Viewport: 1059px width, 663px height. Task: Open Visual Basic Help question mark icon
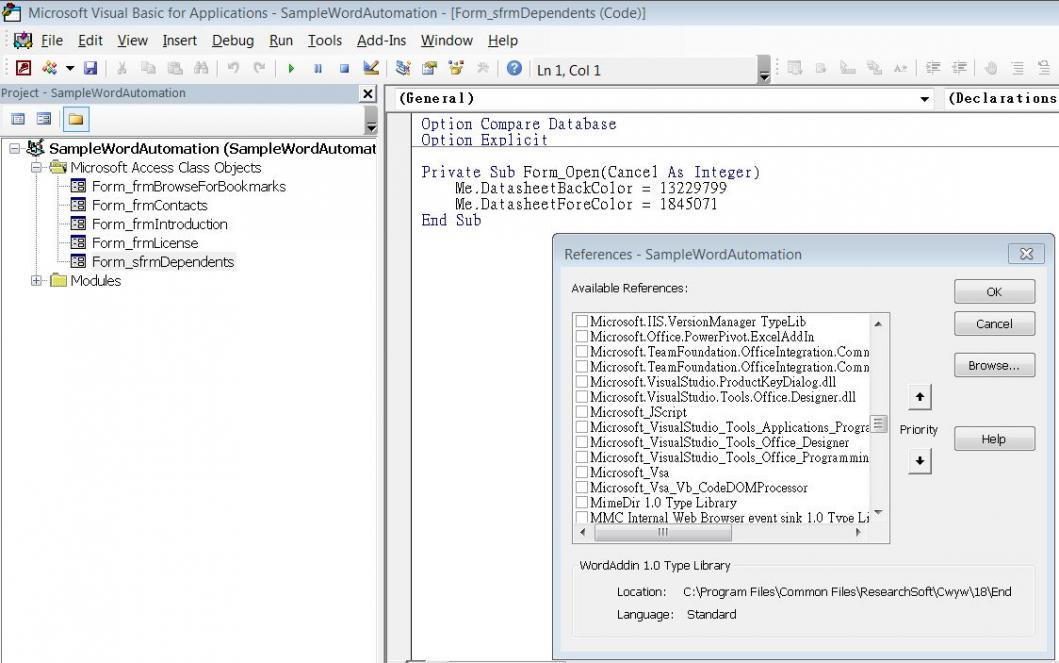coord(514,68)
